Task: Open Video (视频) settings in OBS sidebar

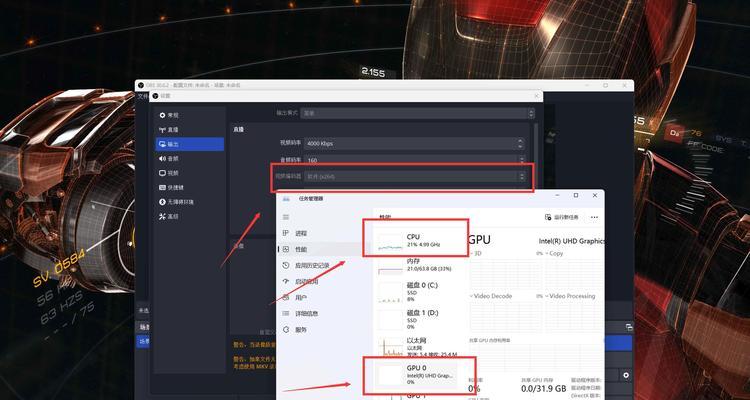Action: click(189, 173)
